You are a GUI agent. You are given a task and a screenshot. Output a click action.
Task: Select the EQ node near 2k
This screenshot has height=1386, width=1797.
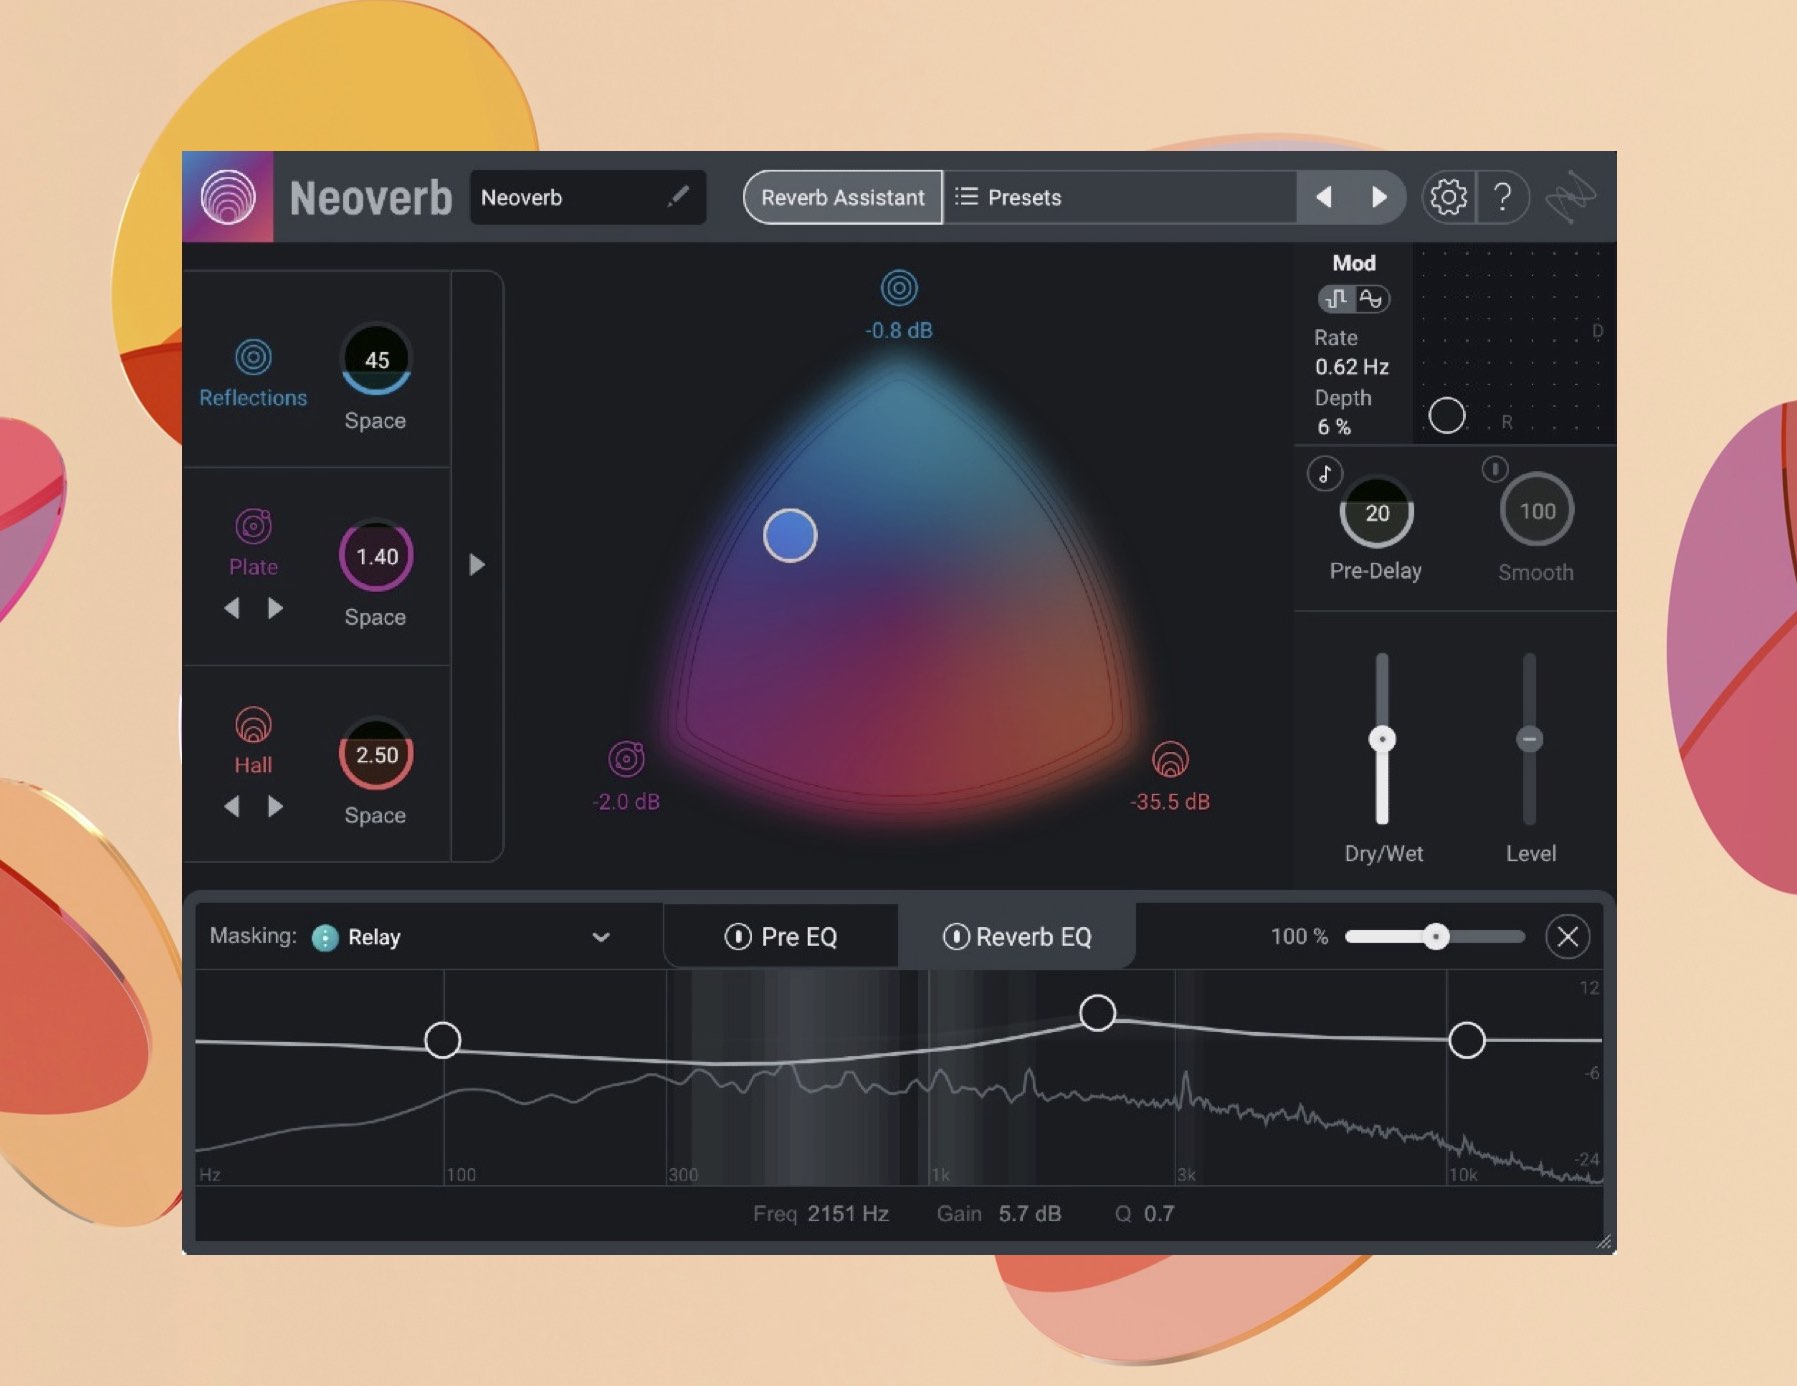coord(1097,1013)
